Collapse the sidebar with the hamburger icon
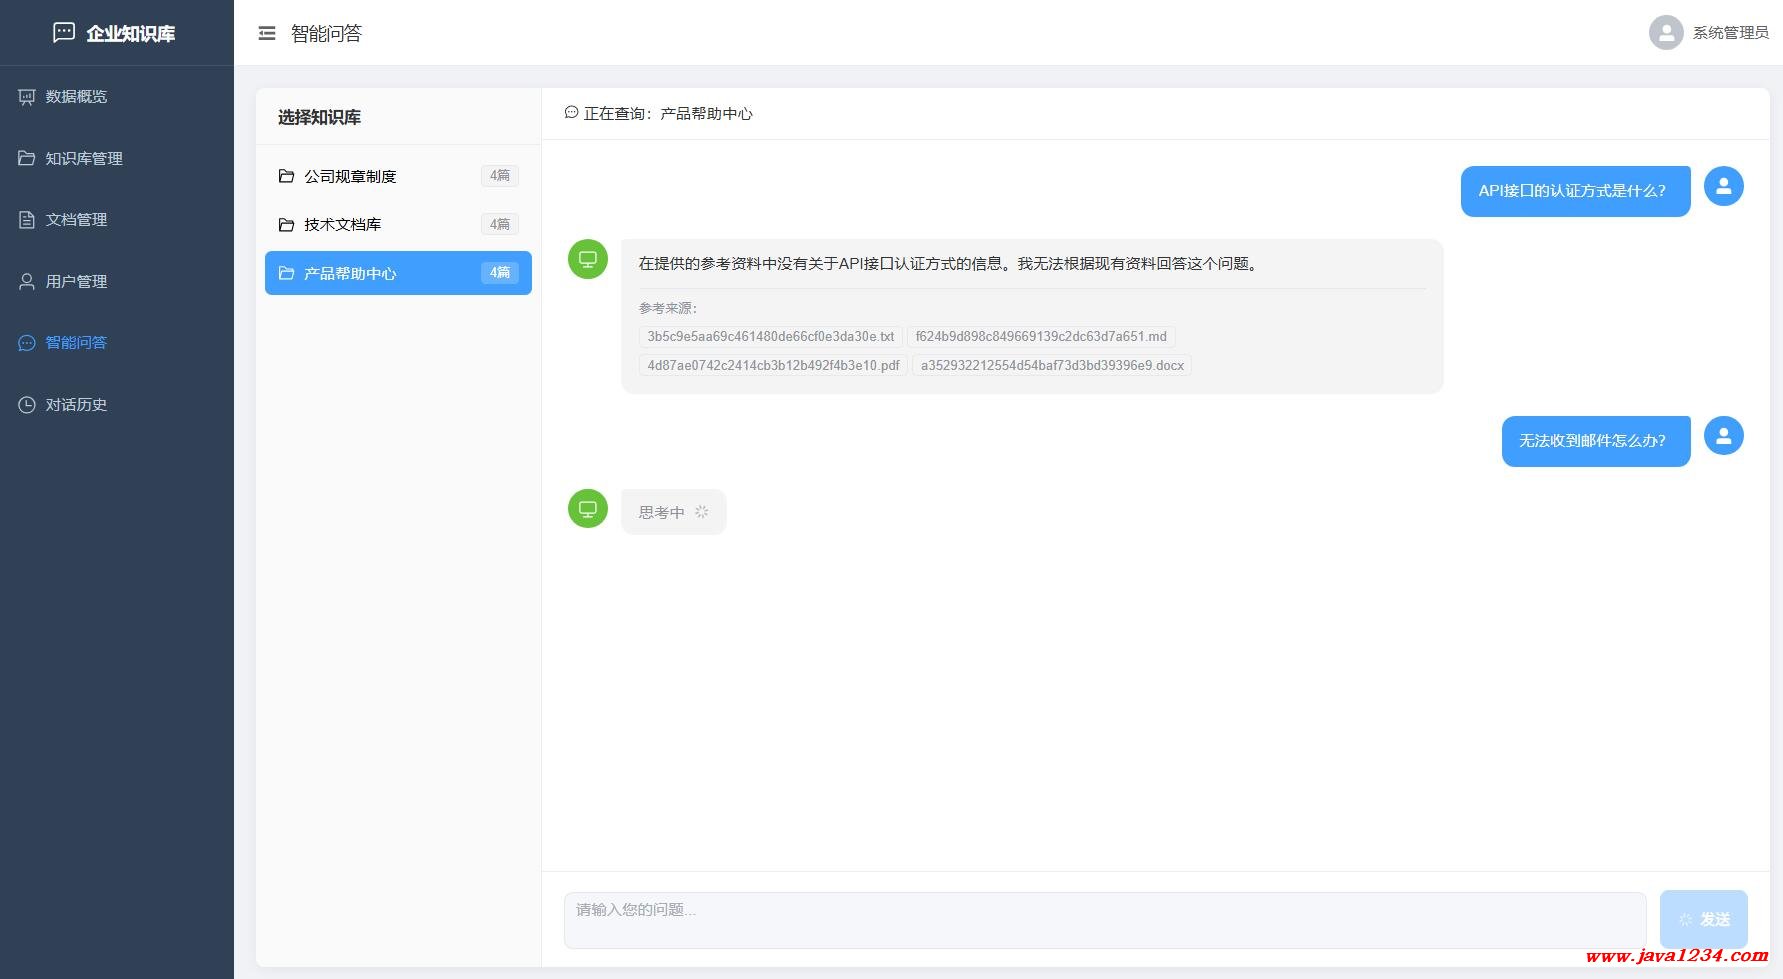 (x=267, y=33)
